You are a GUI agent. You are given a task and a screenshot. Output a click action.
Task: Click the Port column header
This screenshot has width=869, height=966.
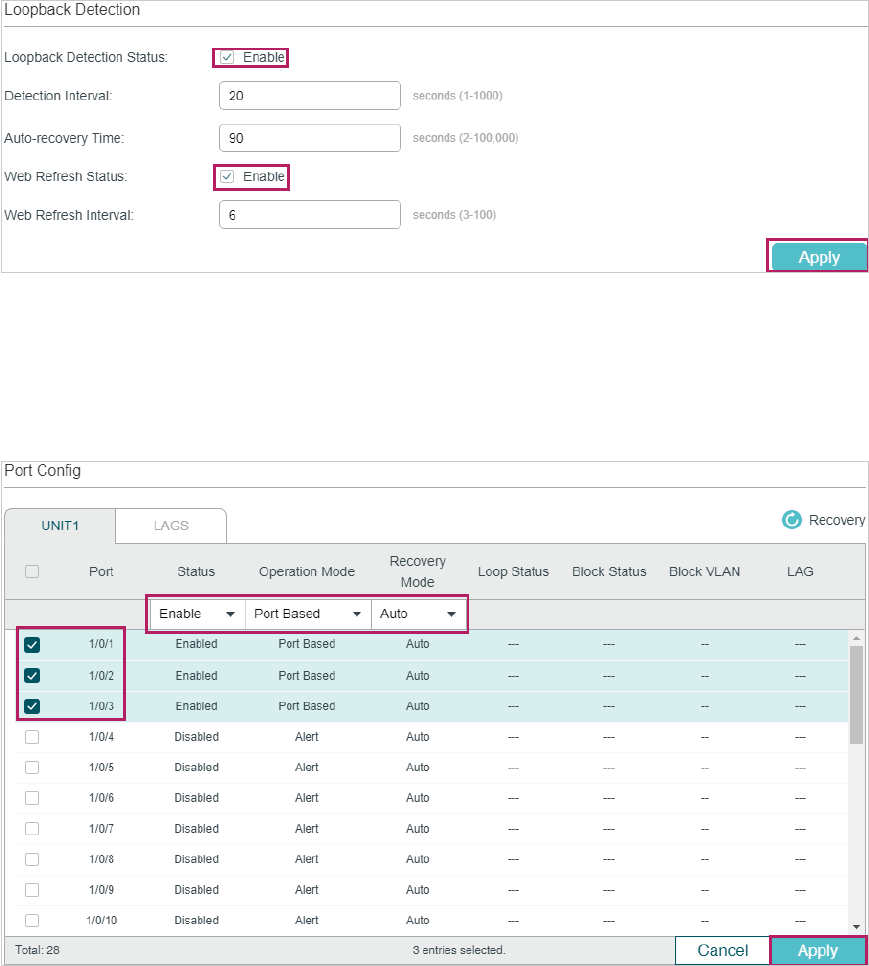[101, 572]
